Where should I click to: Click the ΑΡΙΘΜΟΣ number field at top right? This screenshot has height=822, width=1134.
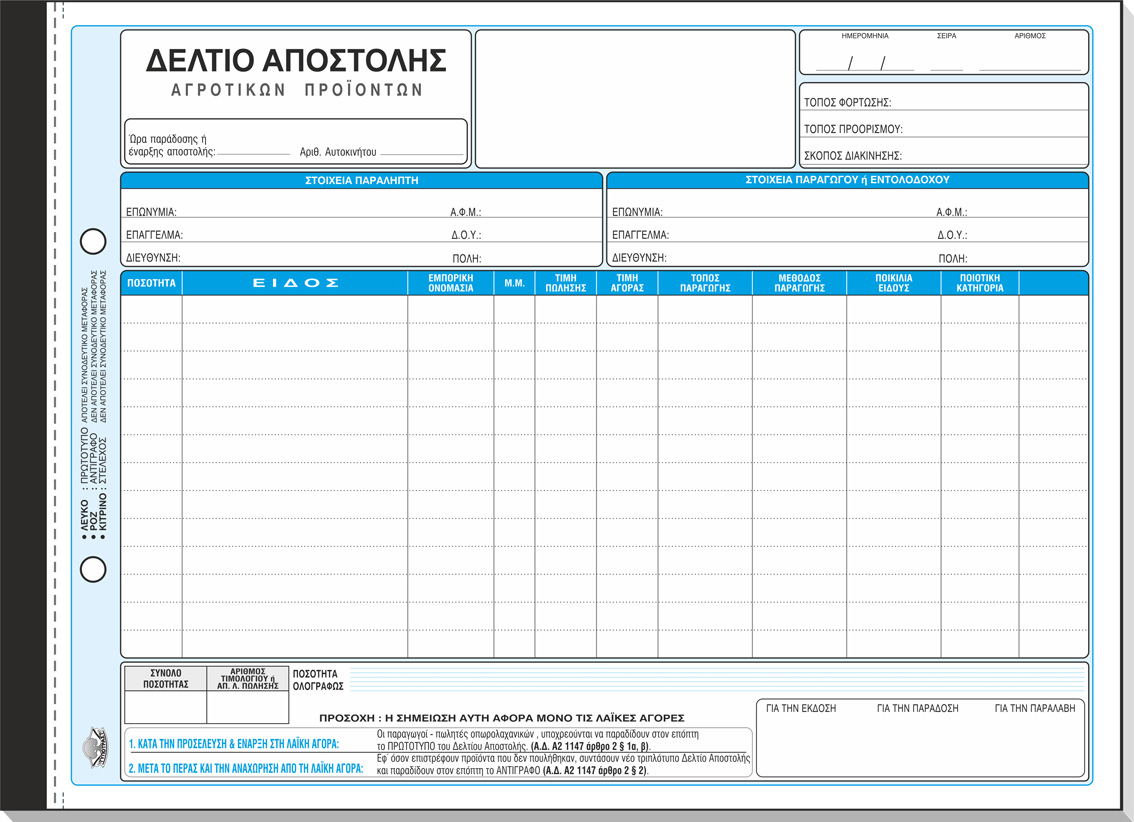[1030, 62]
